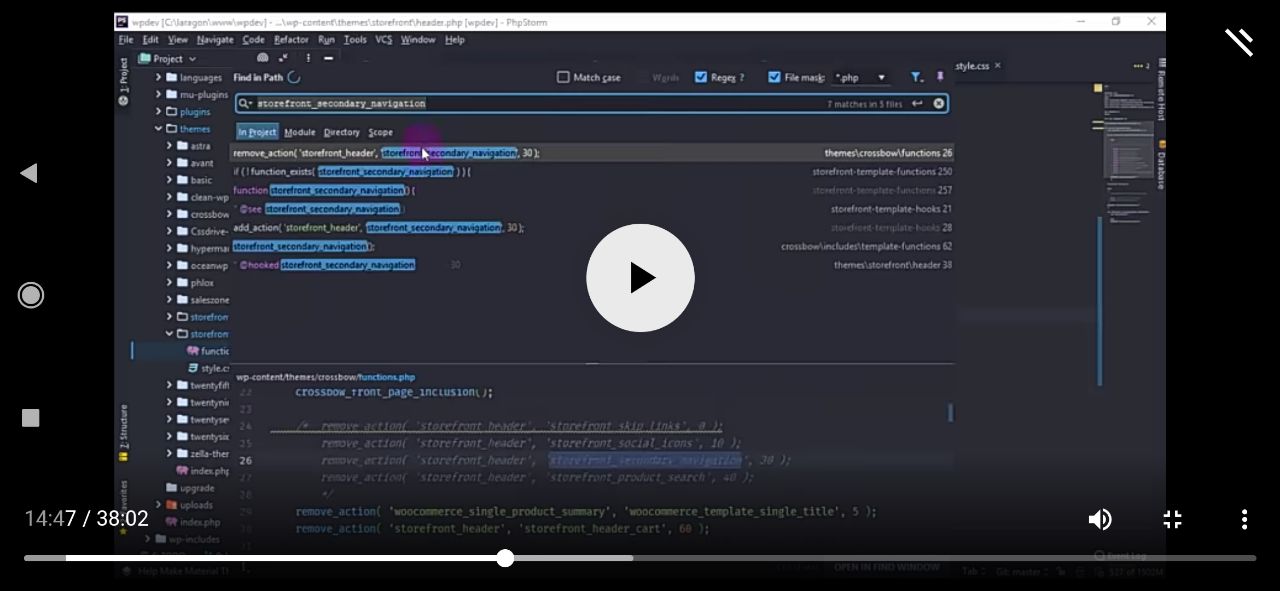
Task: Expand the astra theme folder
Action: coord(170,145)
